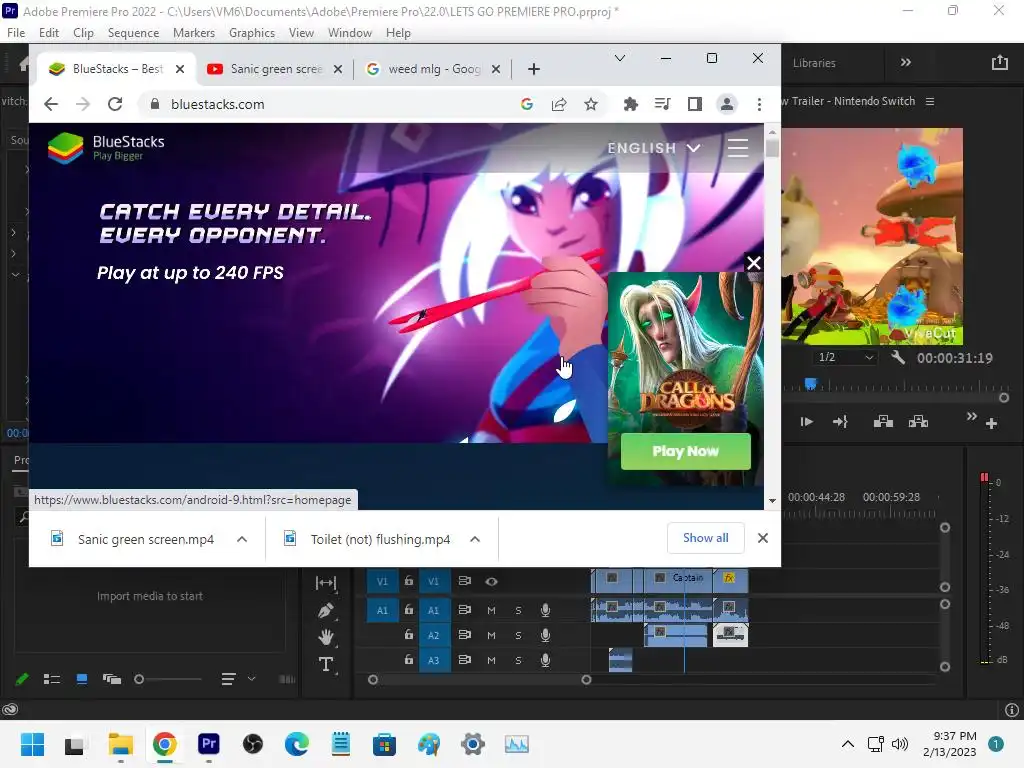
Task: Click Play Now on Call of Dragons ad
Action: tap(685, 451)
